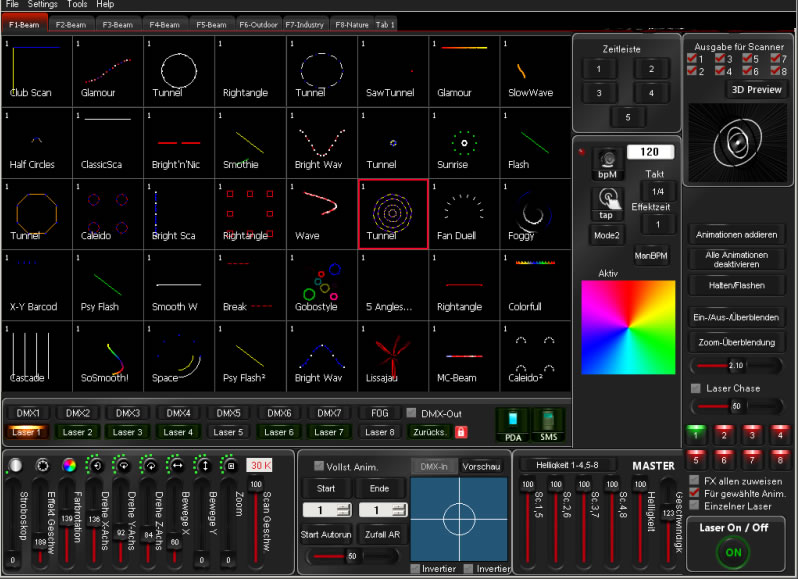The height and width of the screenshot is (579, 798).
Task: Enable the Laser Chase checkbox
Action: (x=695, y=388)
